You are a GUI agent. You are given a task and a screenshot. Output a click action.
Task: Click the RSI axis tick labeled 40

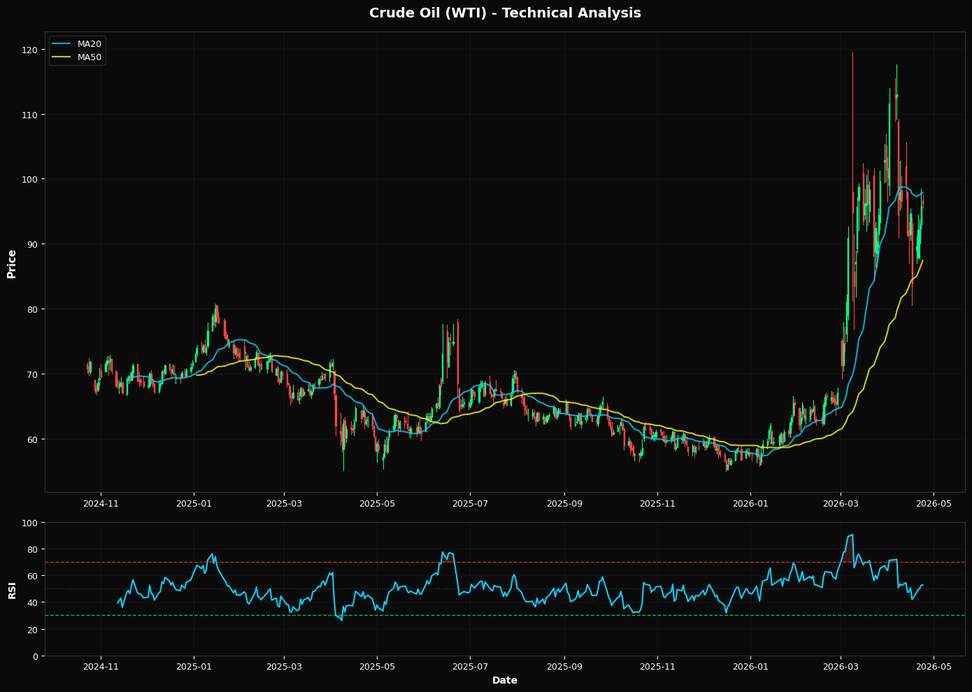point(34,603)
